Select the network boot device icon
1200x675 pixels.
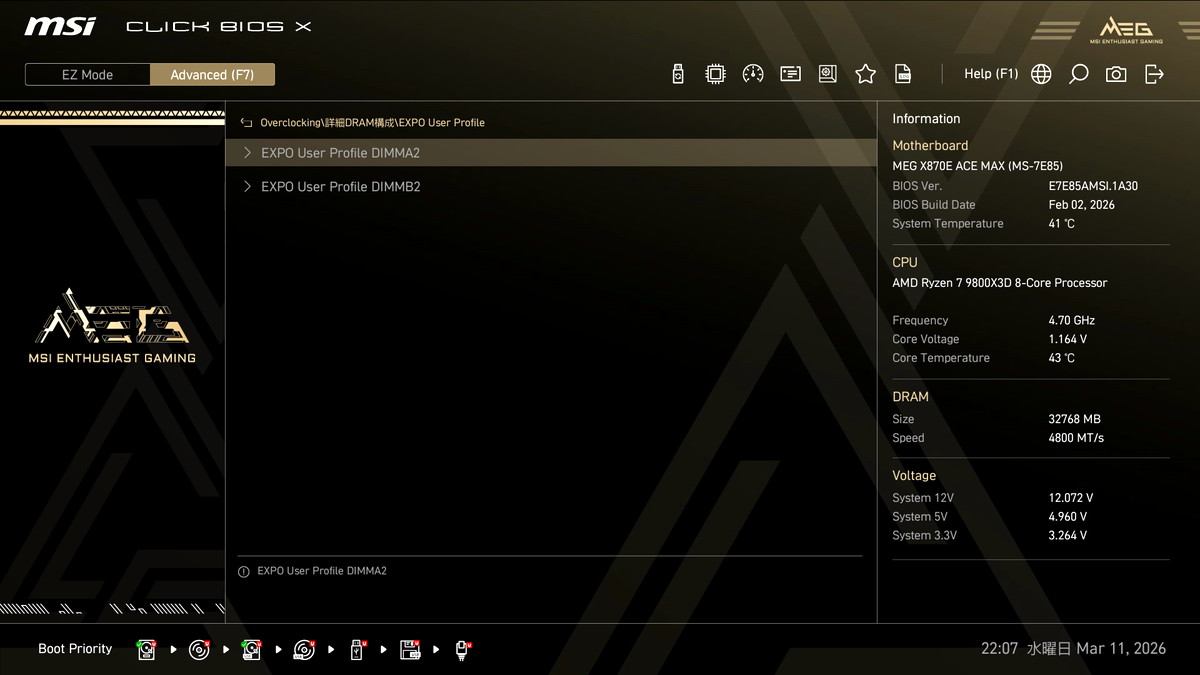coord(463,650)
